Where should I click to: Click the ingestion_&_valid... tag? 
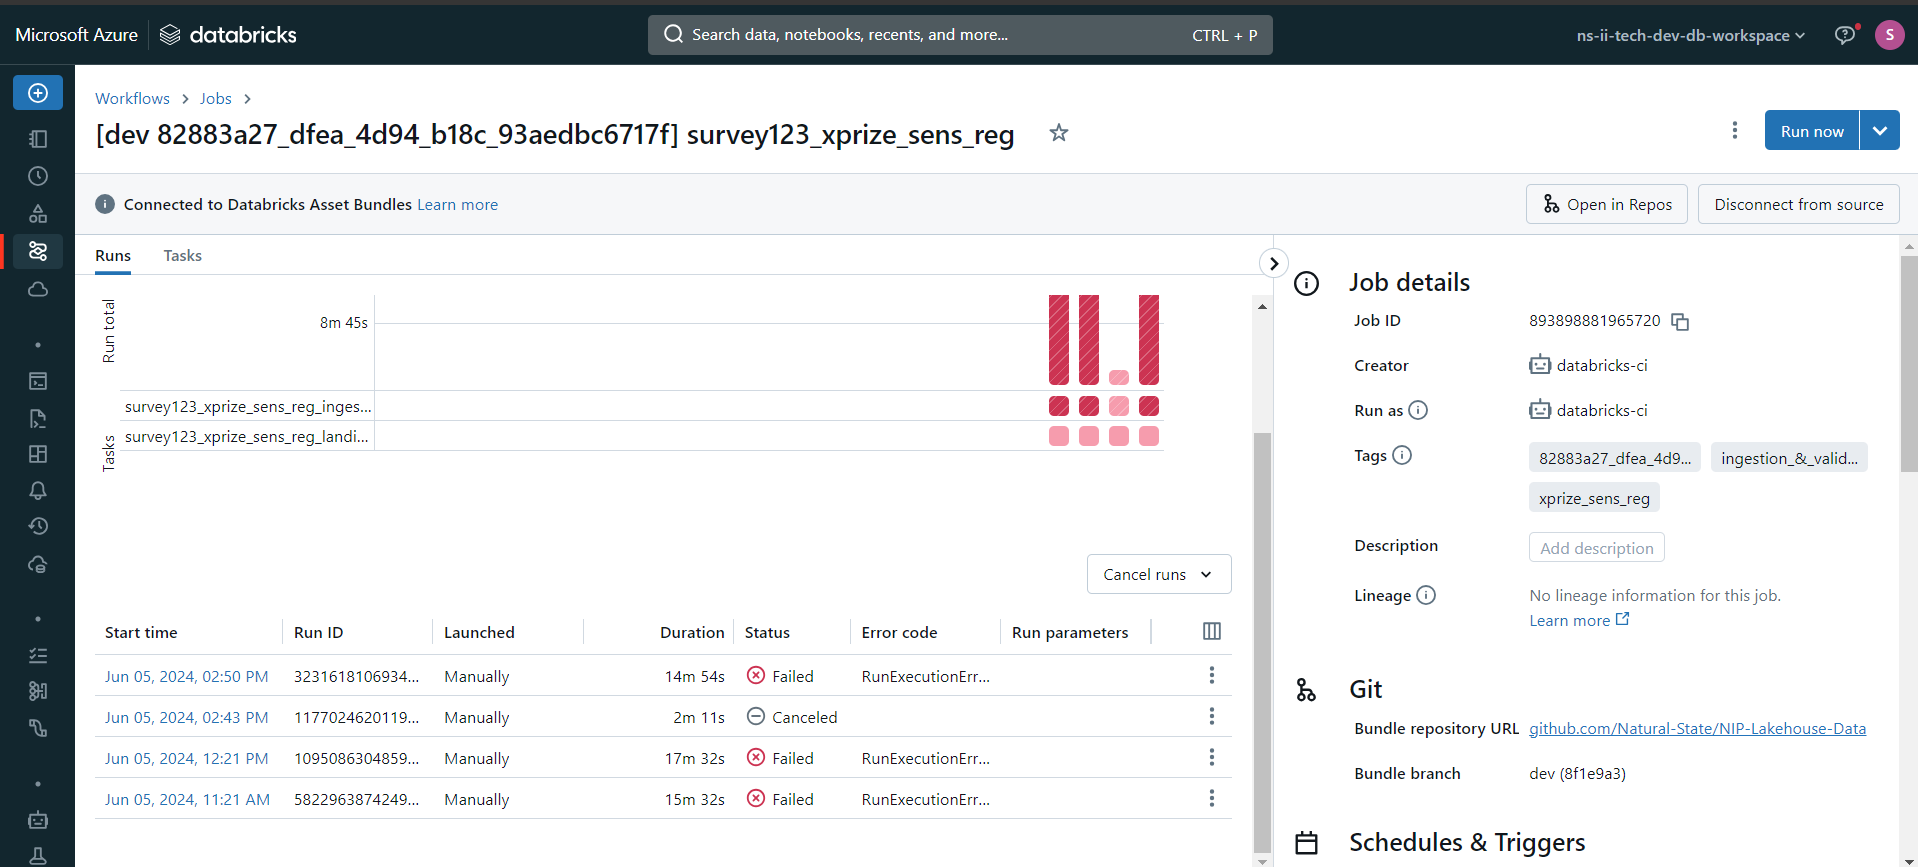point(1789,458)
